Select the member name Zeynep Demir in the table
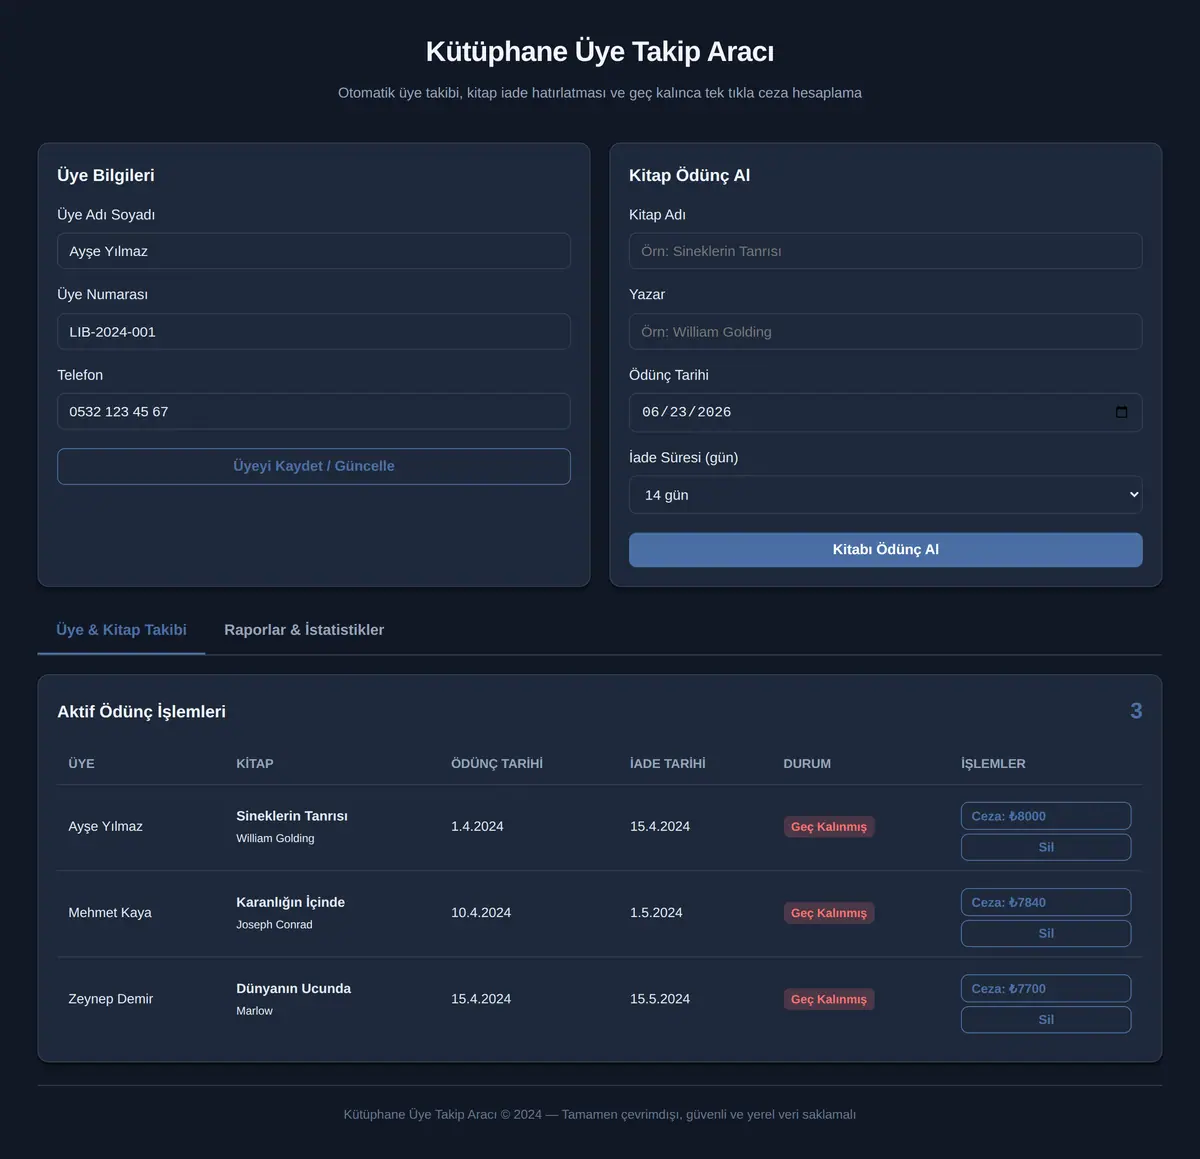The image size is (1200, 1159). click(110, 999)
